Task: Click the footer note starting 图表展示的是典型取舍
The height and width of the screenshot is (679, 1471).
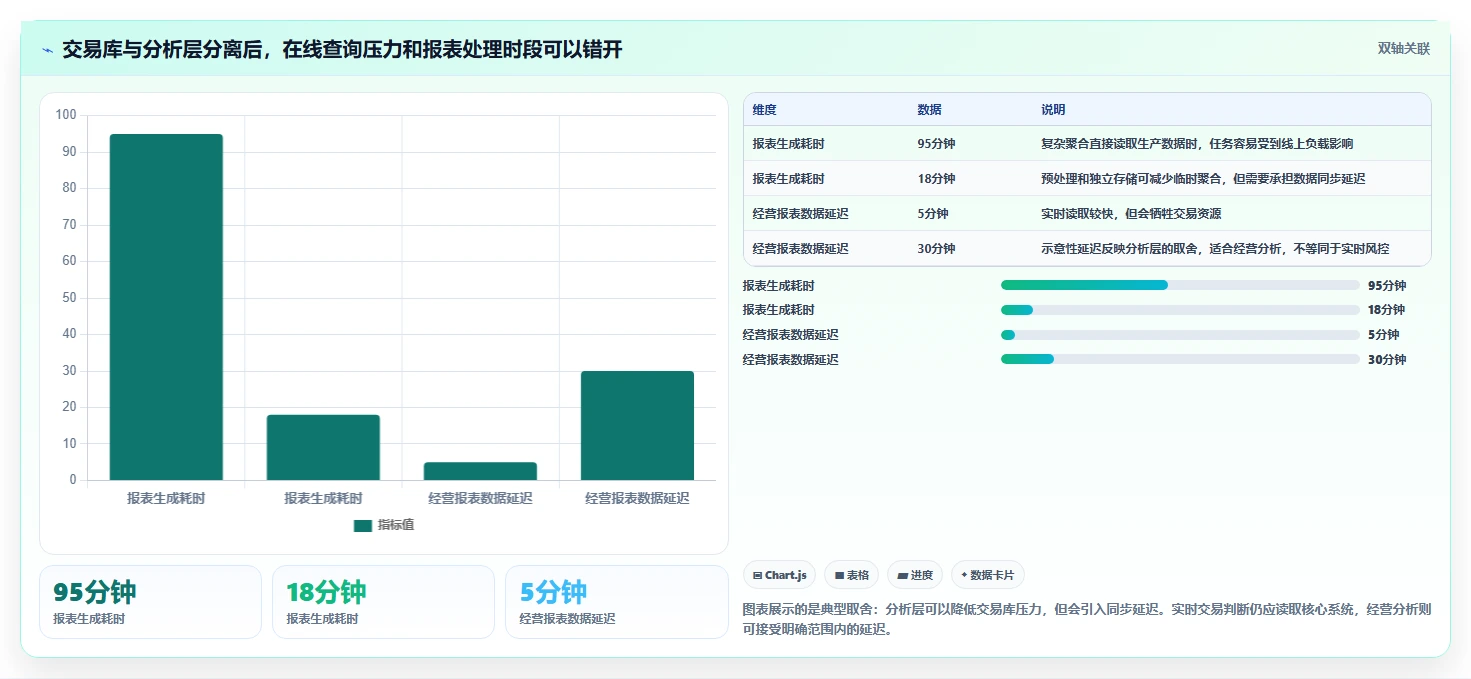Action: [x=1088, y=620]
